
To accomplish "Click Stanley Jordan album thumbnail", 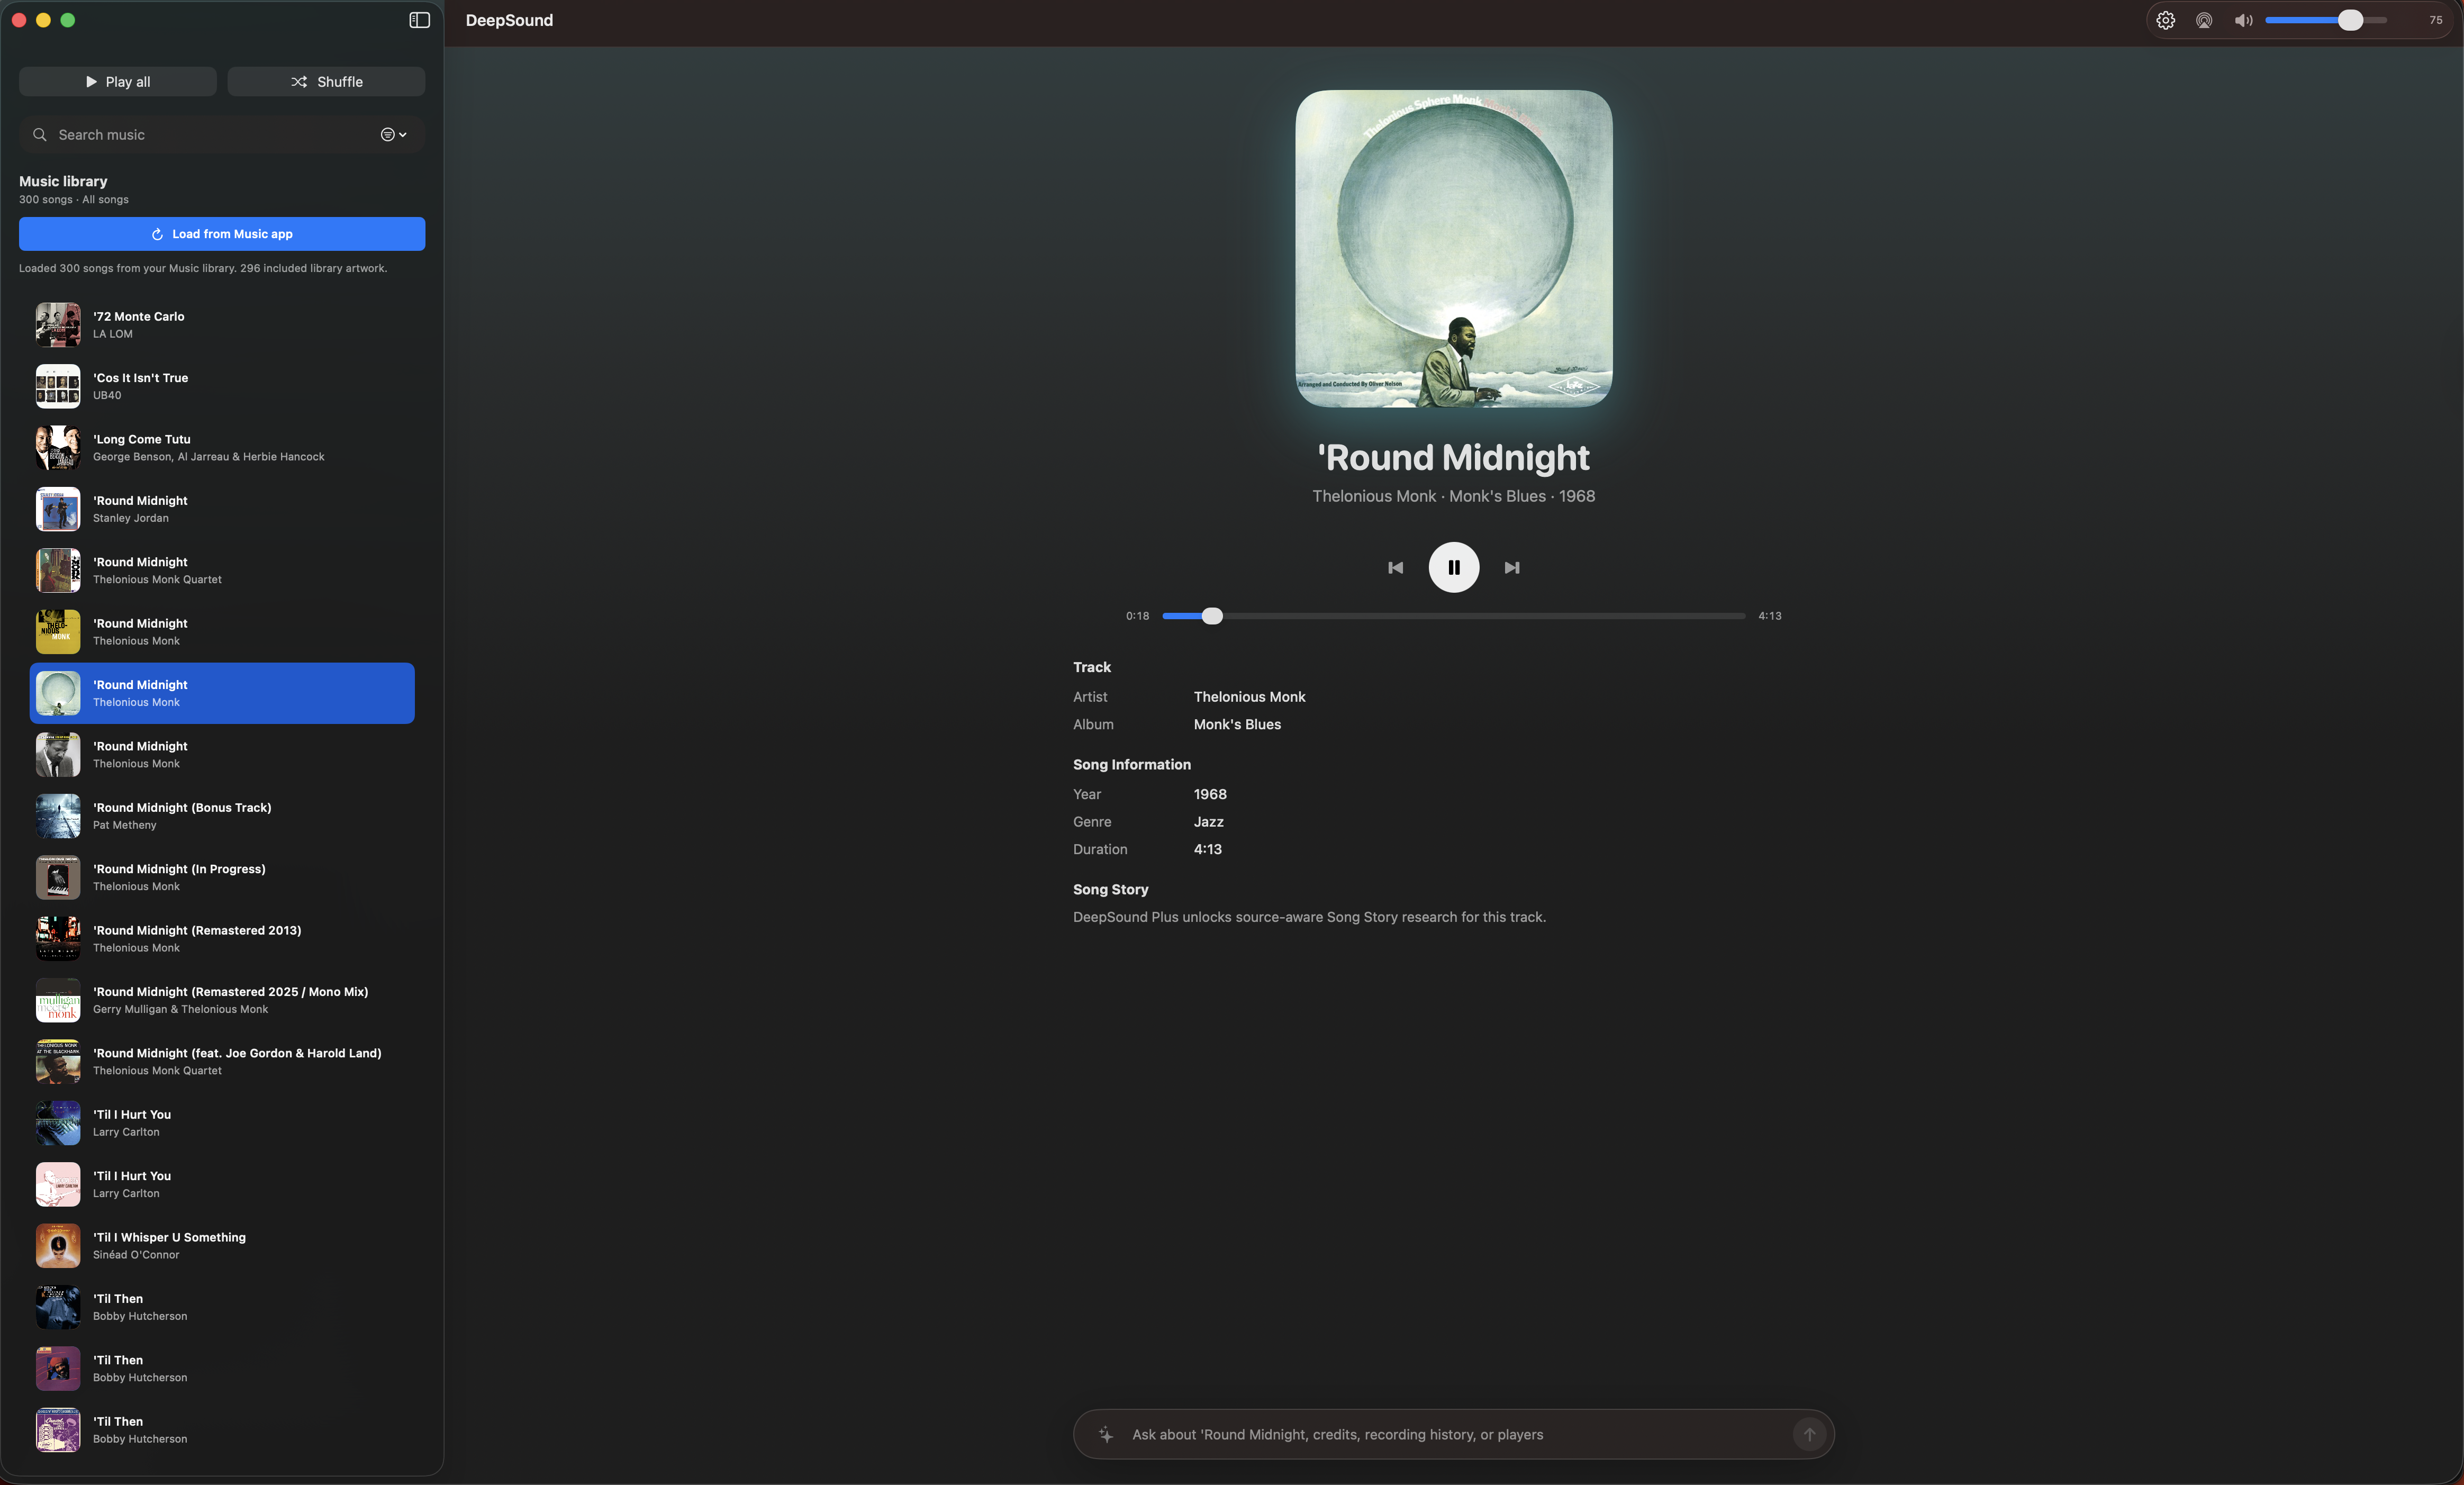I will pyautogui.click(x=58, y=509).
